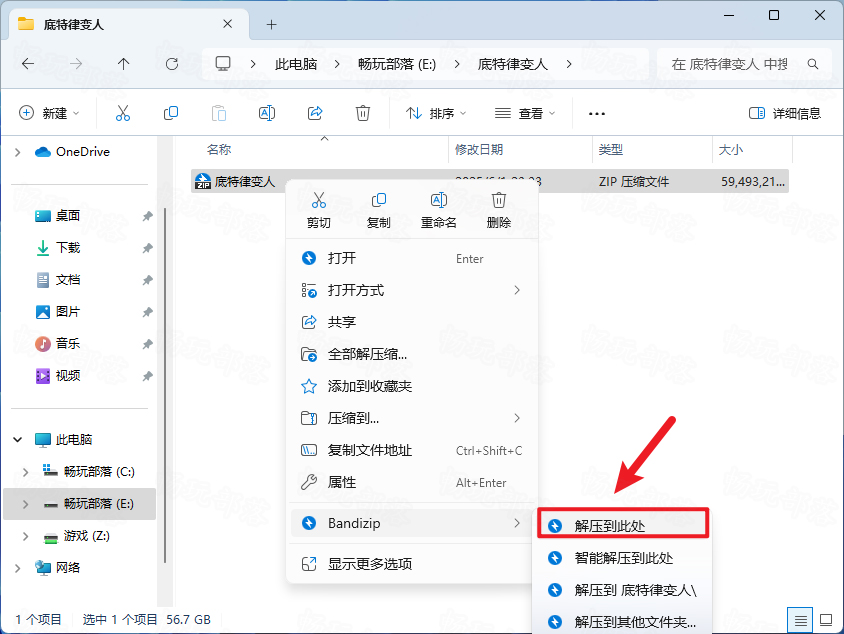Viewport: 844px width, 634px height.
Task: Choose 删除 in the context menu
Action: pos(498,210)
